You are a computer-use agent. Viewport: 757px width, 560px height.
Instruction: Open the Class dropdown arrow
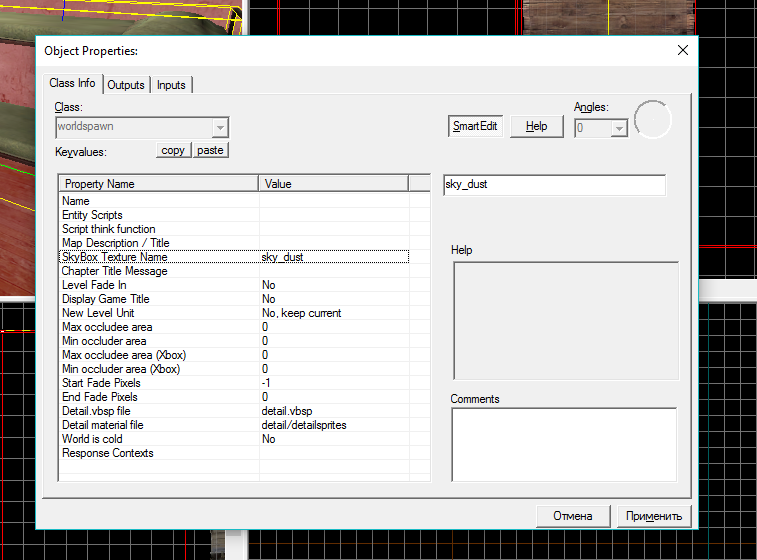coord(220,128)
